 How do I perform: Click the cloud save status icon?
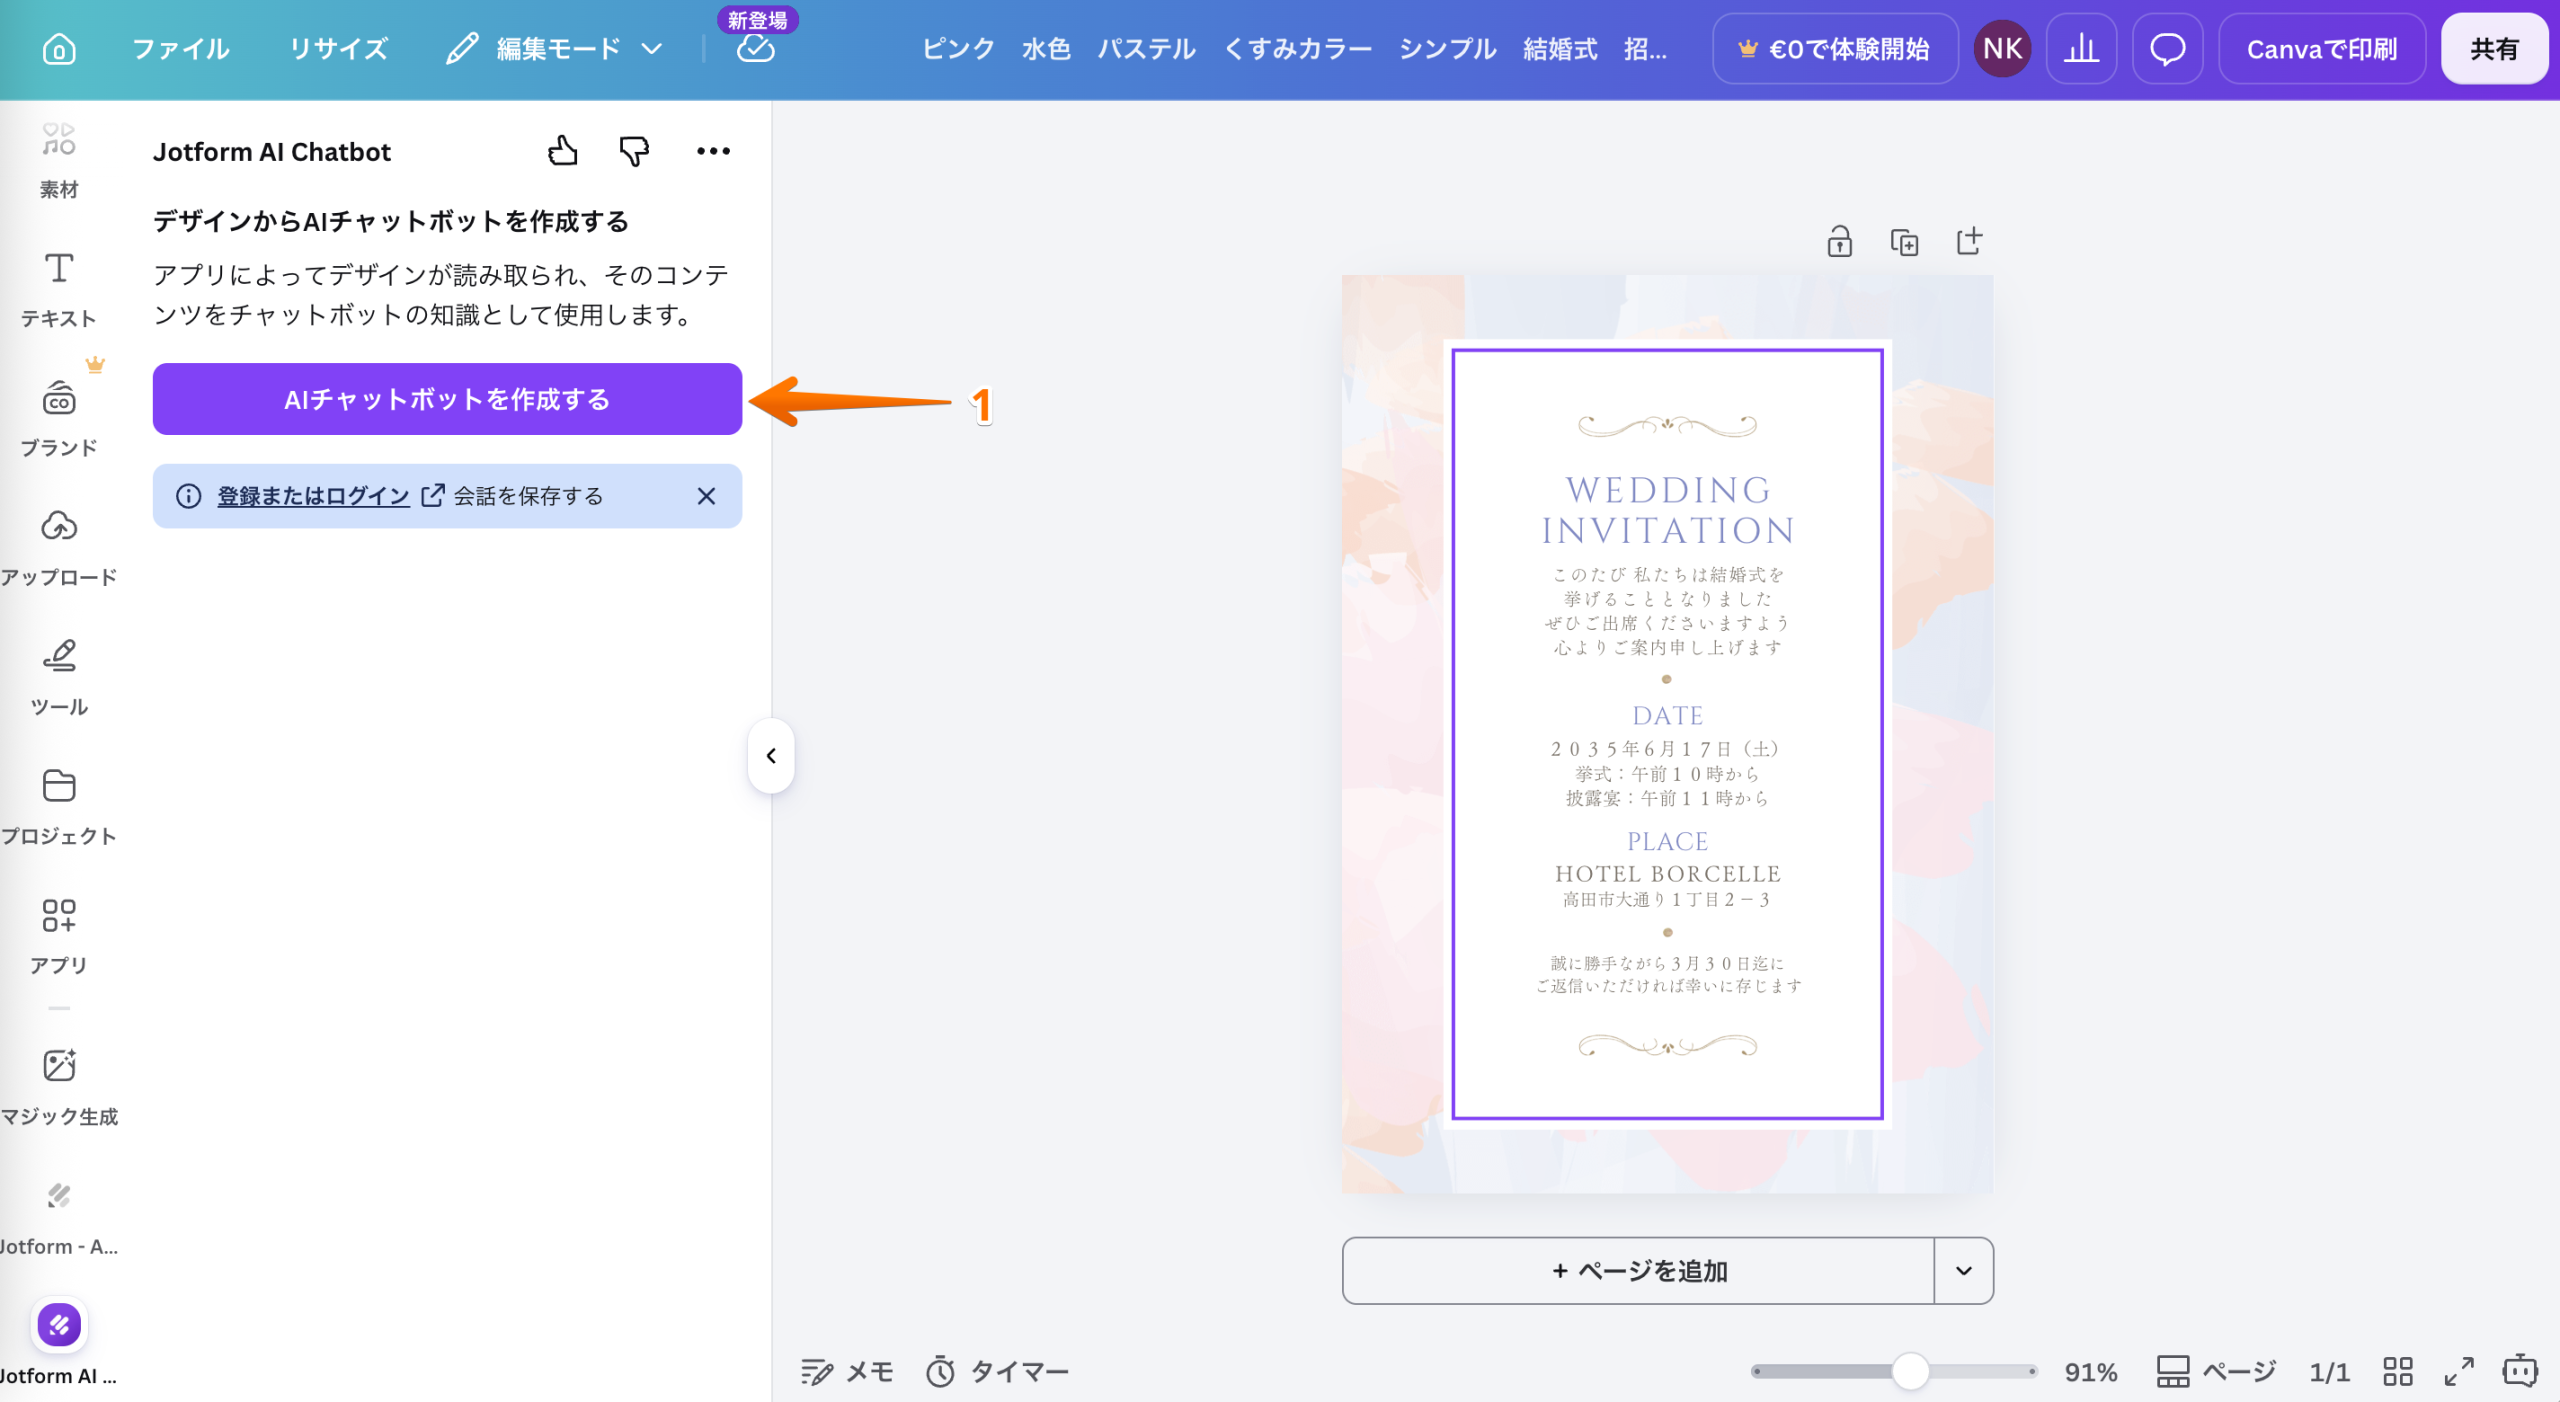click(x=756, y=49)
